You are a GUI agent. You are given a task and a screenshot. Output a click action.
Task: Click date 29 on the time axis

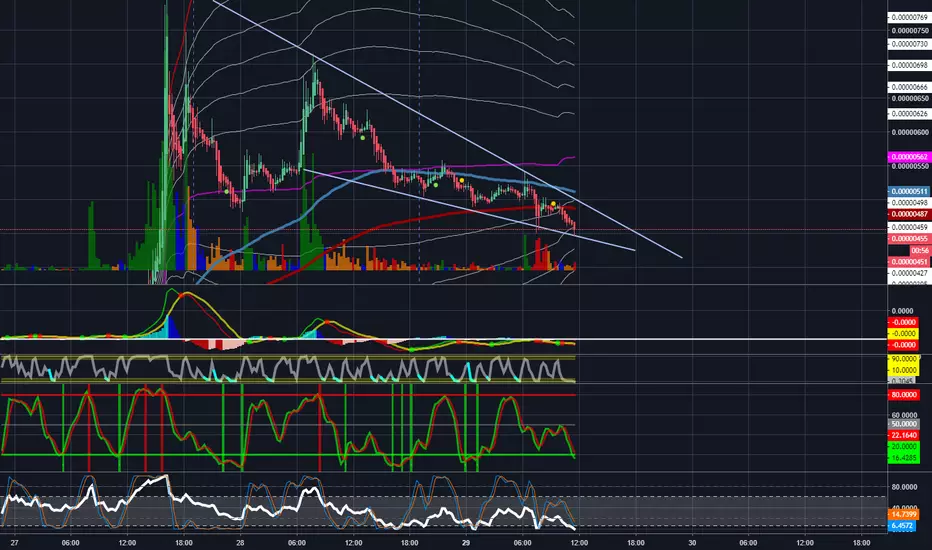[466, 543]
